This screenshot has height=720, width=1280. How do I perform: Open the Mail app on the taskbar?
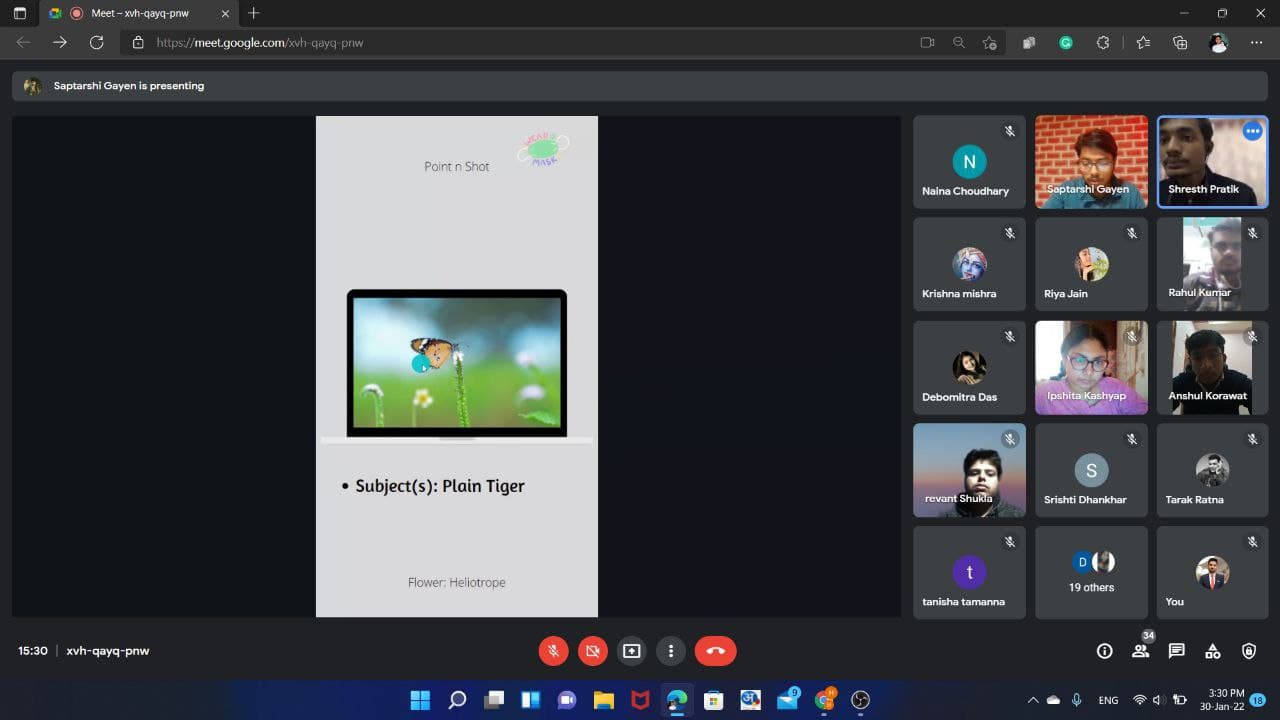click(x=788, y=700)
